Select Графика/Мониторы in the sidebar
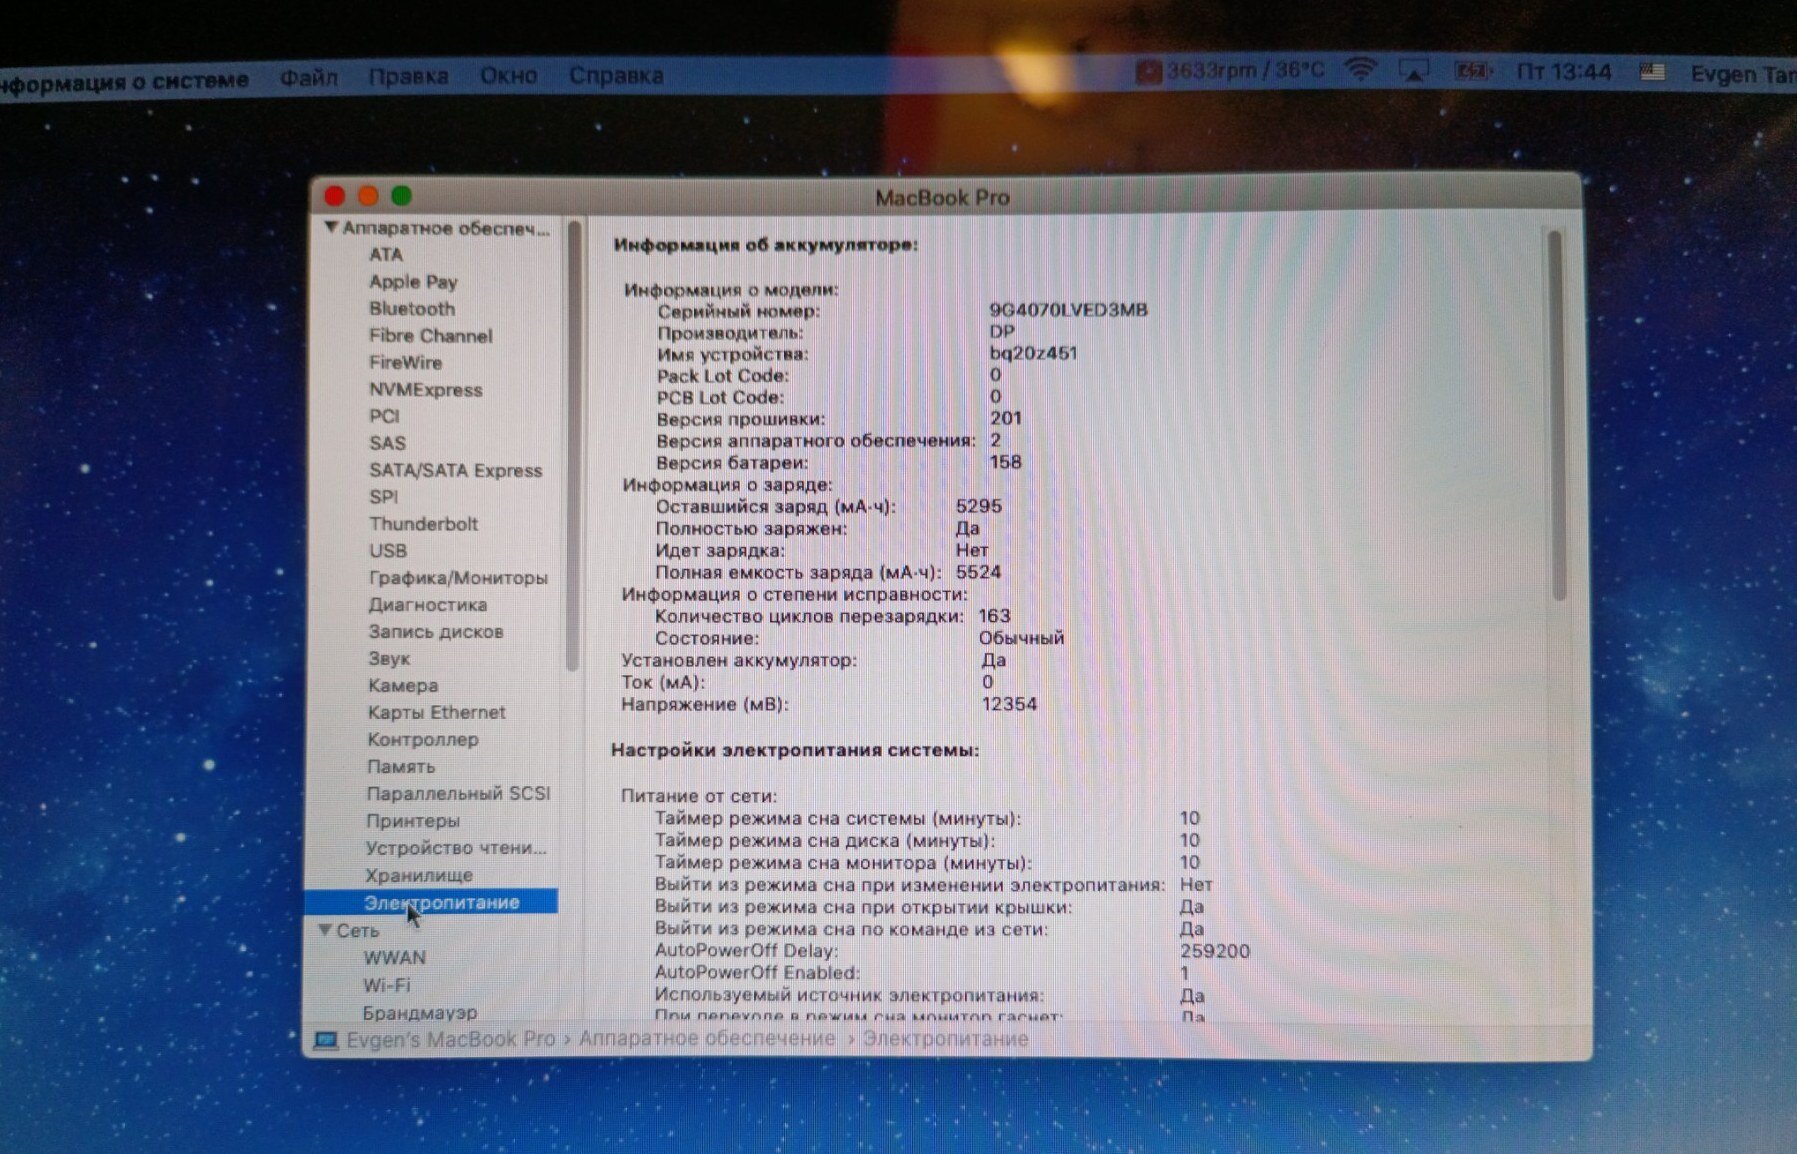 (458, 578)
